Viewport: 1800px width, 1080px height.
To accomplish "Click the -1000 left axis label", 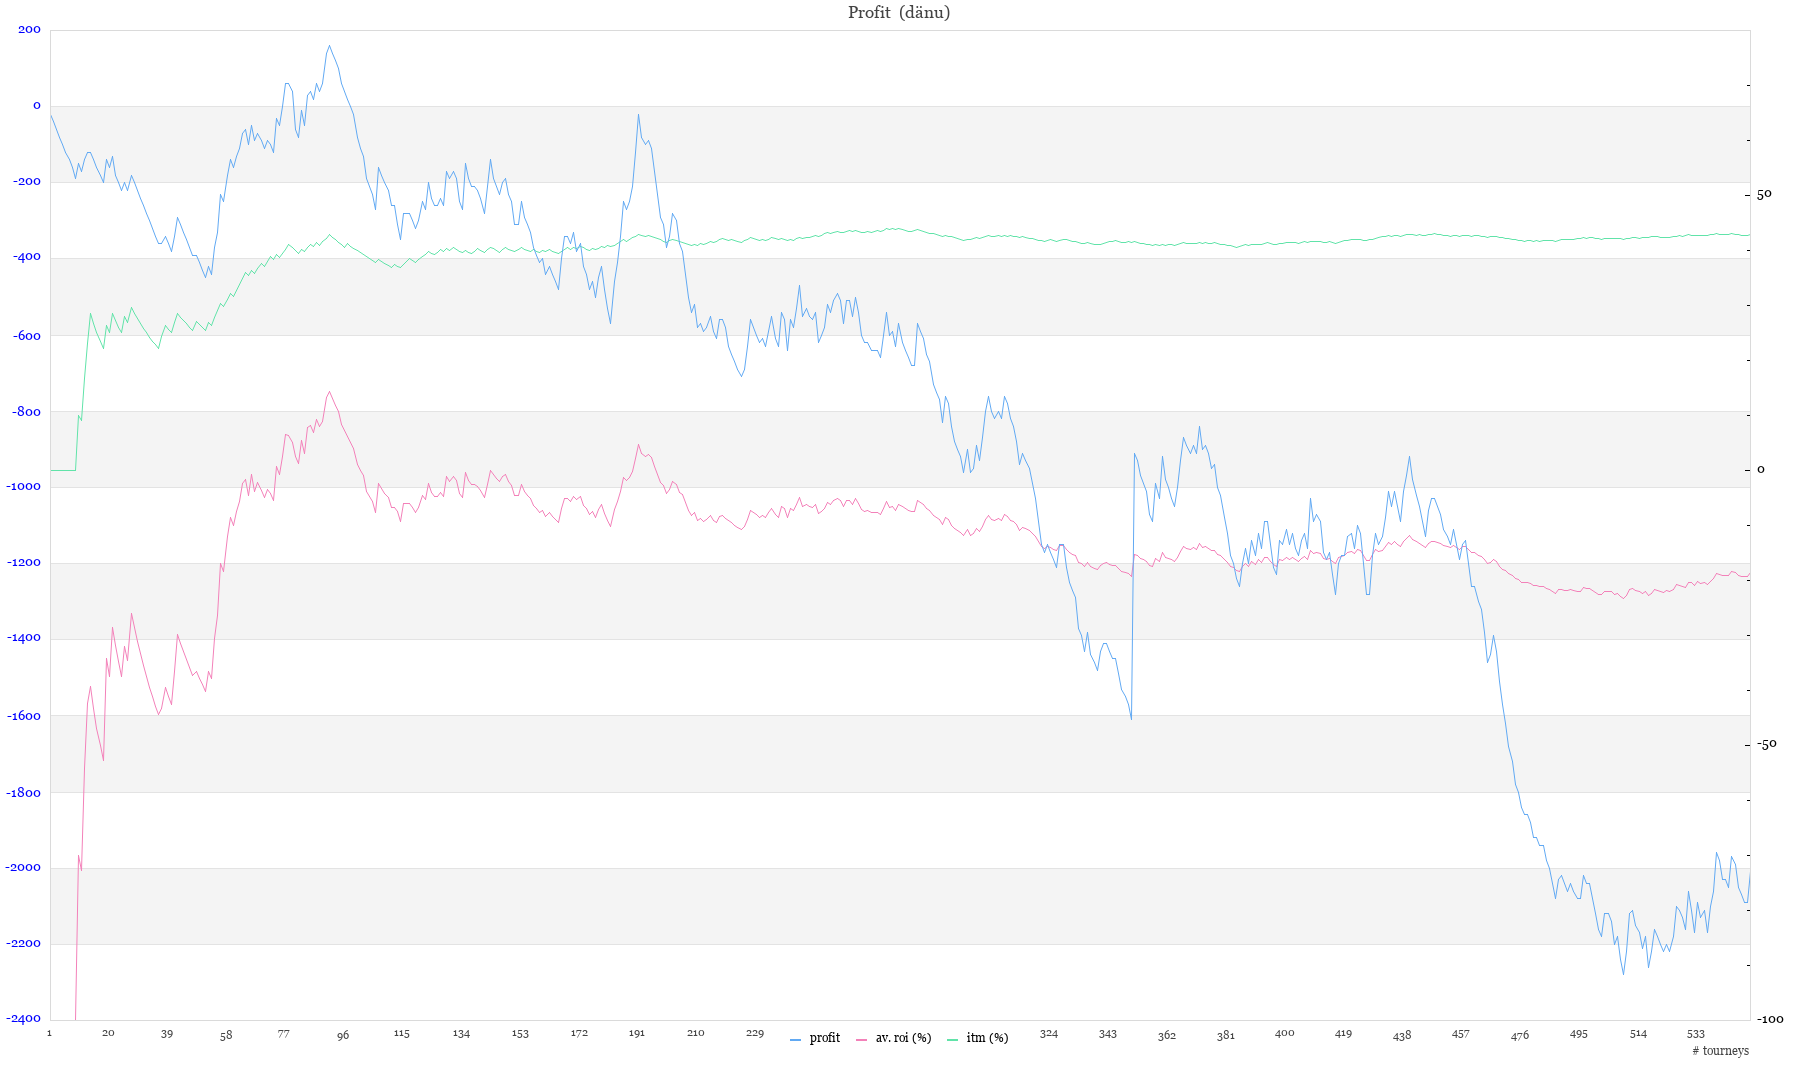I will [27, 487].
